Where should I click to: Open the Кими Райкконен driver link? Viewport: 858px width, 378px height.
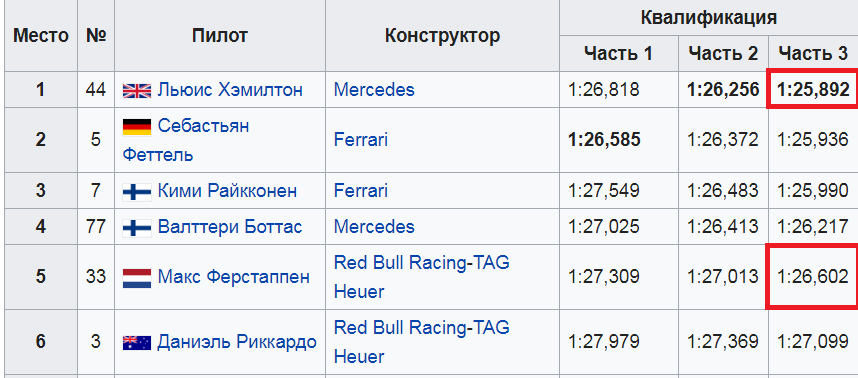pos(227,191)
